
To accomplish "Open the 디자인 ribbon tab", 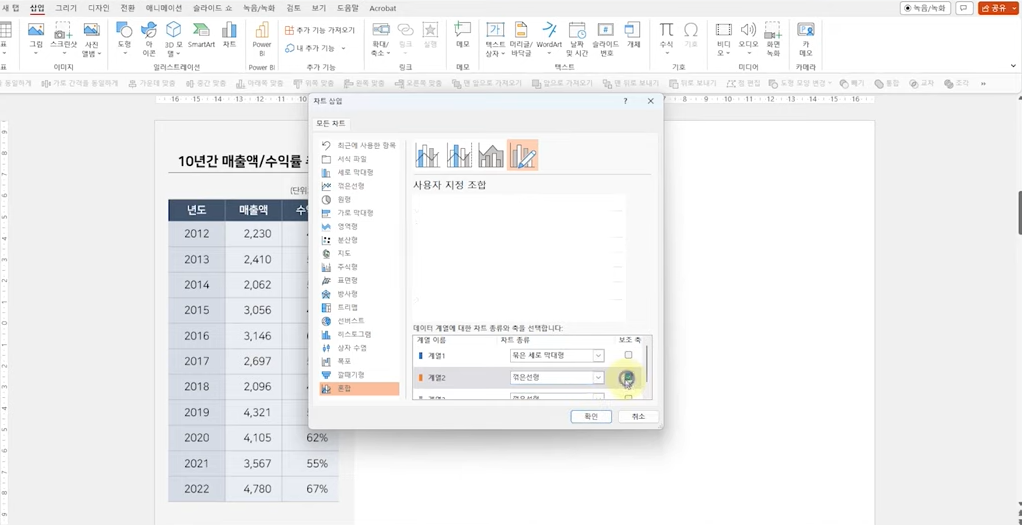I will pyautogui.click(x=98, y=8).
